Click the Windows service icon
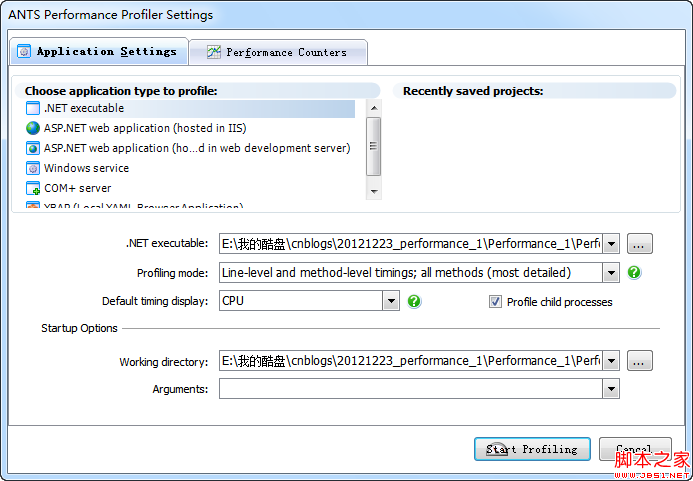Screen dimensions: 693x481 pos(33,168)
